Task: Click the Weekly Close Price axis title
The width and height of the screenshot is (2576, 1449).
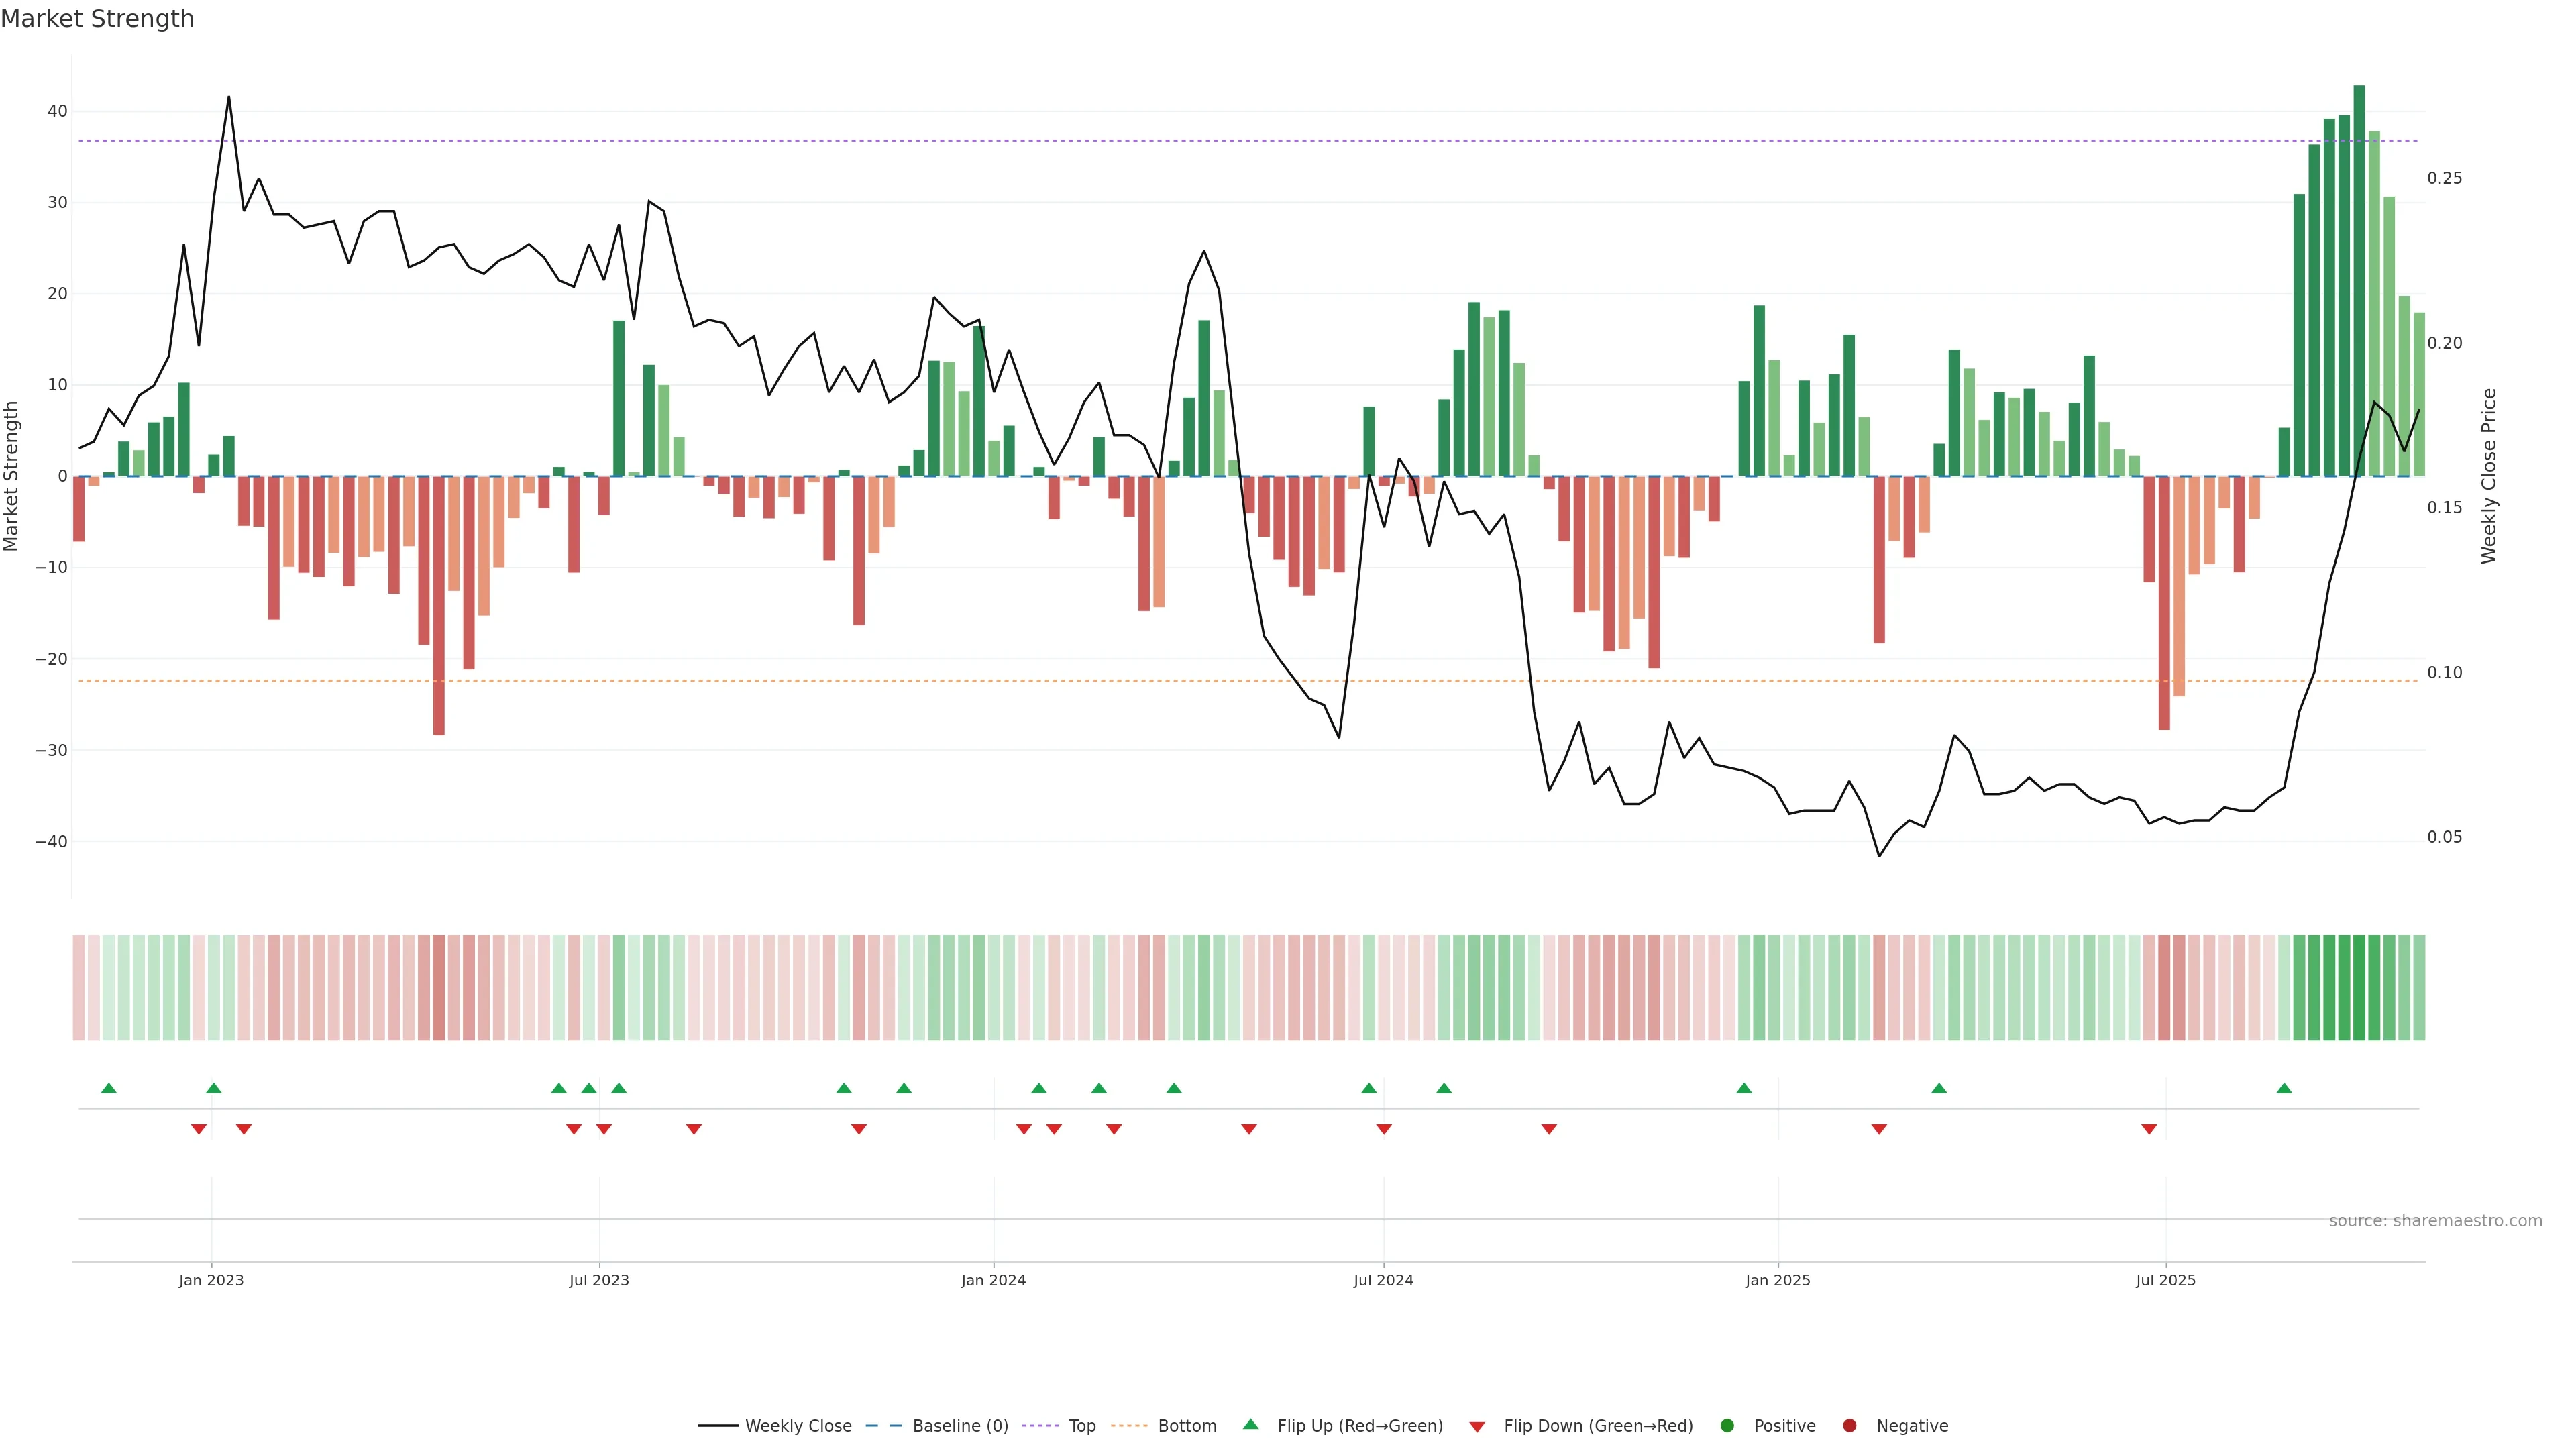Action: click(x=2489, y=476)
